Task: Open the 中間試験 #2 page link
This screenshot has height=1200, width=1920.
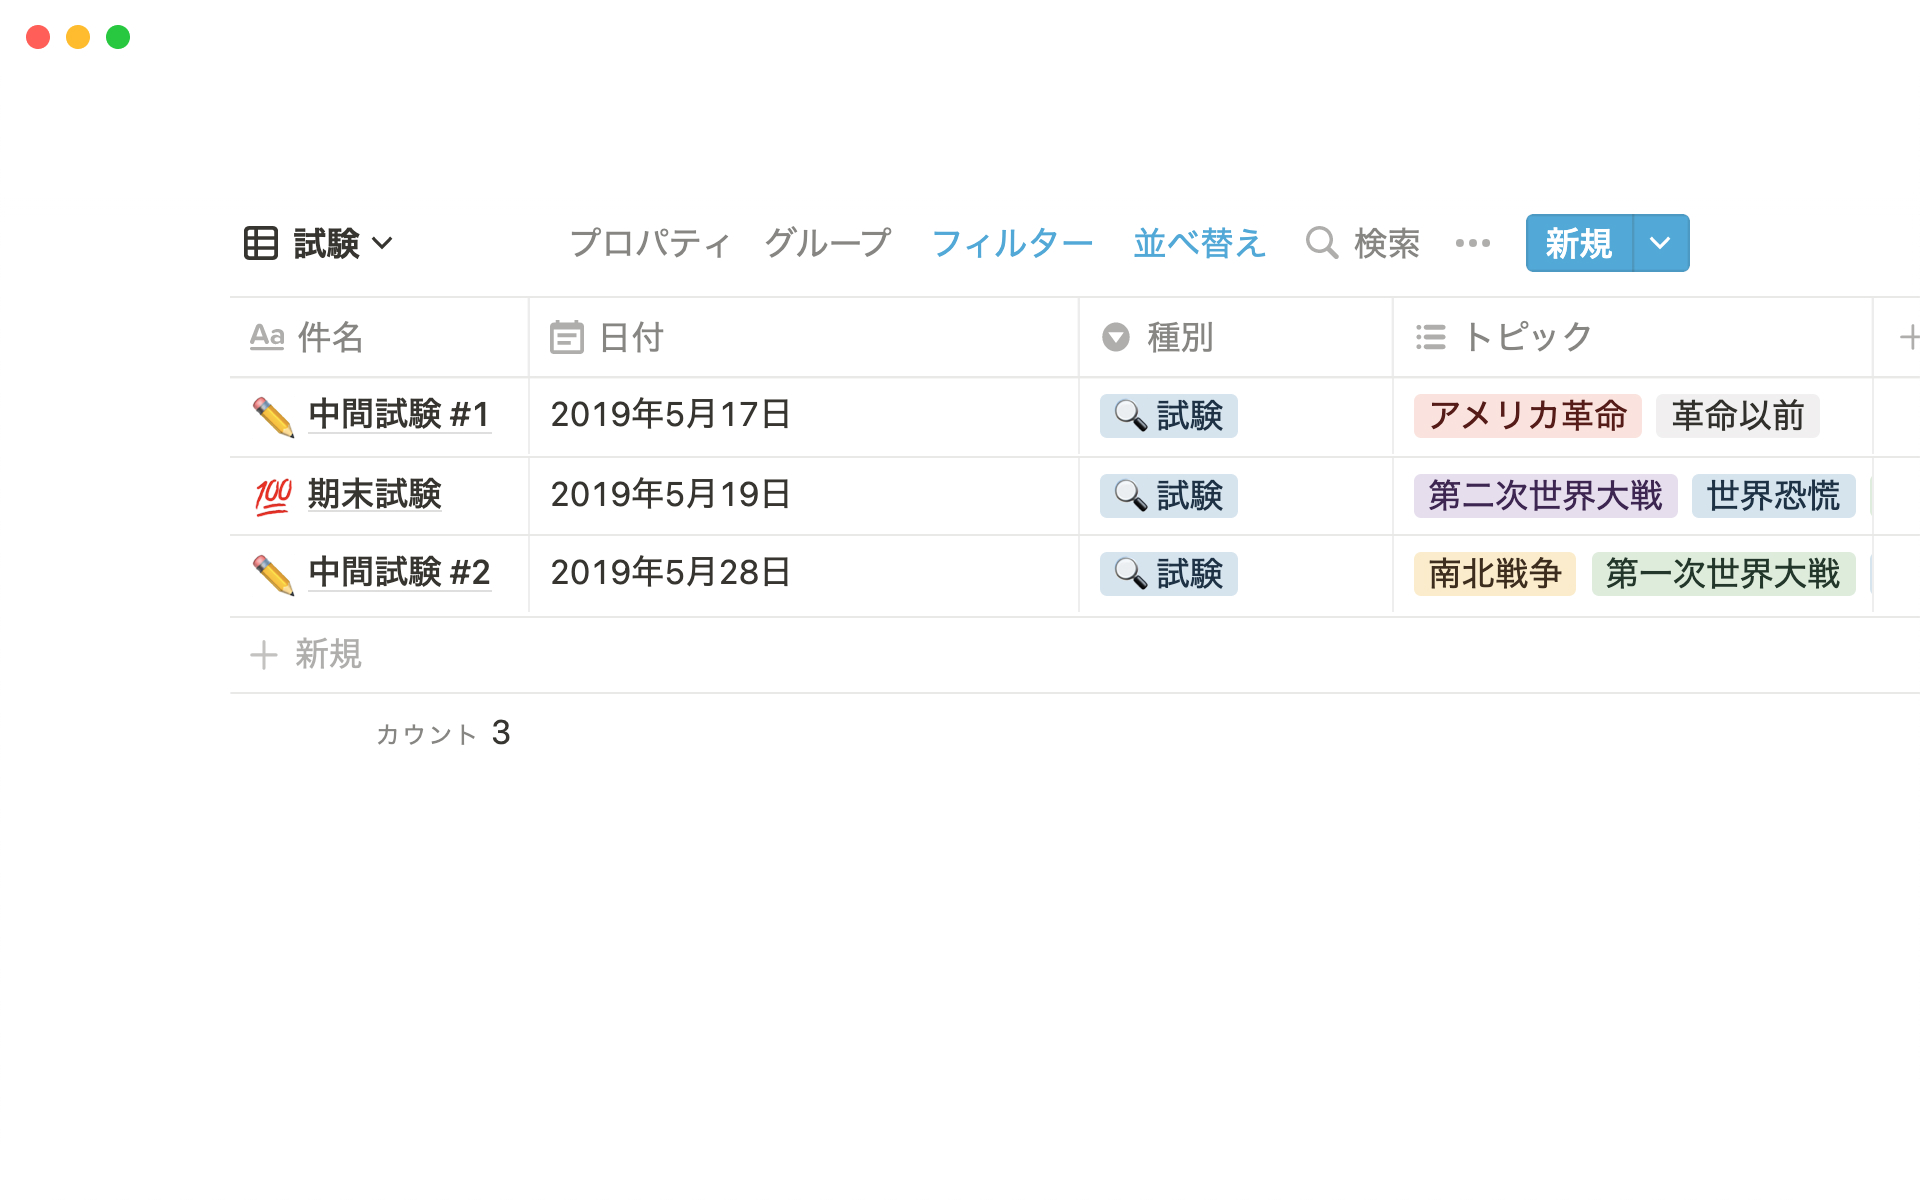Action: tap(399, 573)
